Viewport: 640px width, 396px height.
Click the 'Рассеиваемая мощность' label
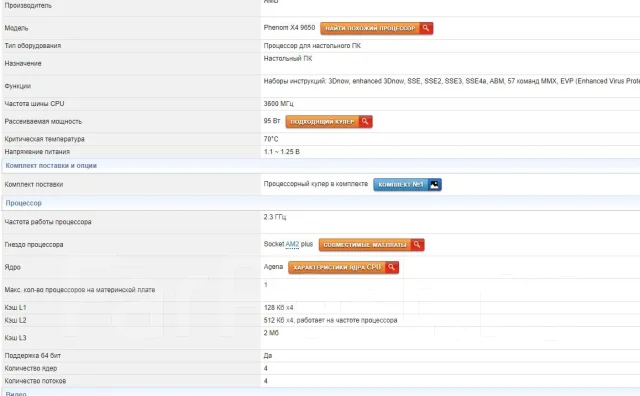tap(43, 121)
